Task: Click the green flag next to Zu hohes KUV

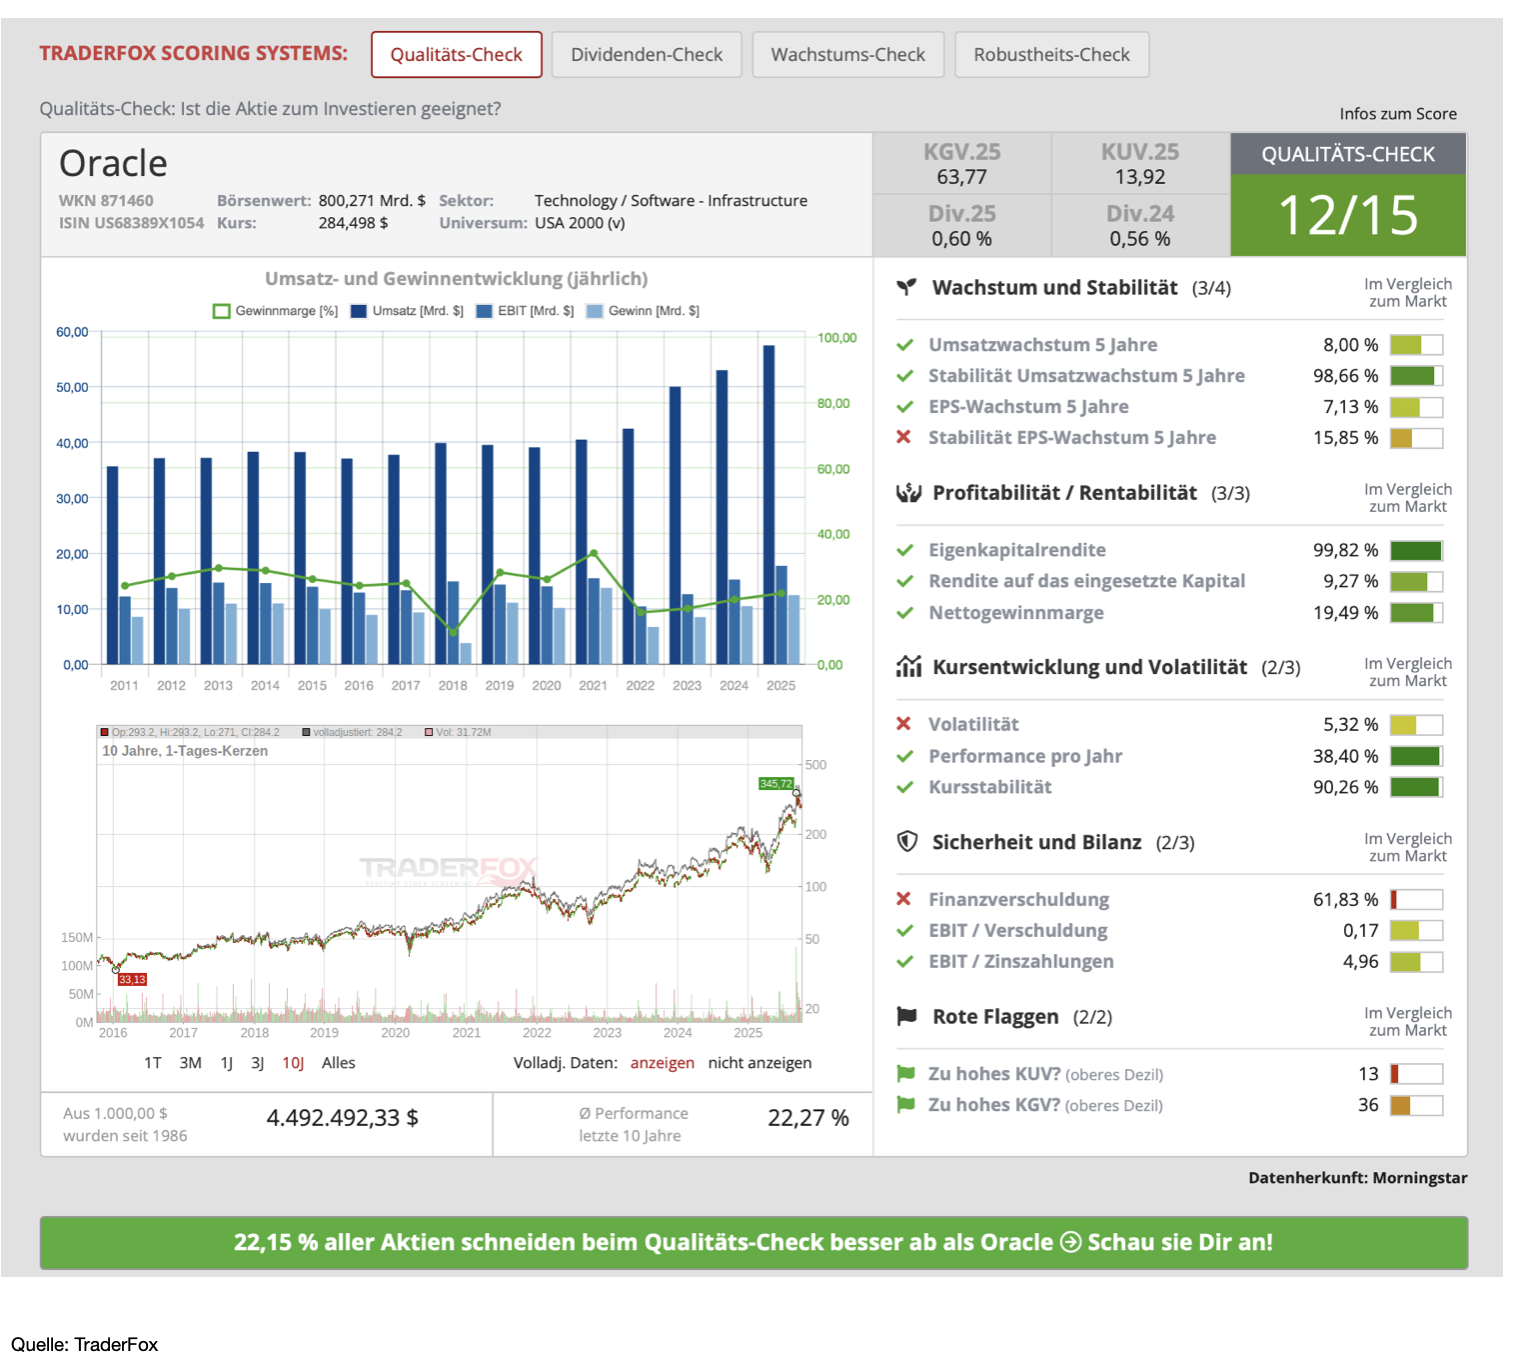Action: tap(906, 1074)
